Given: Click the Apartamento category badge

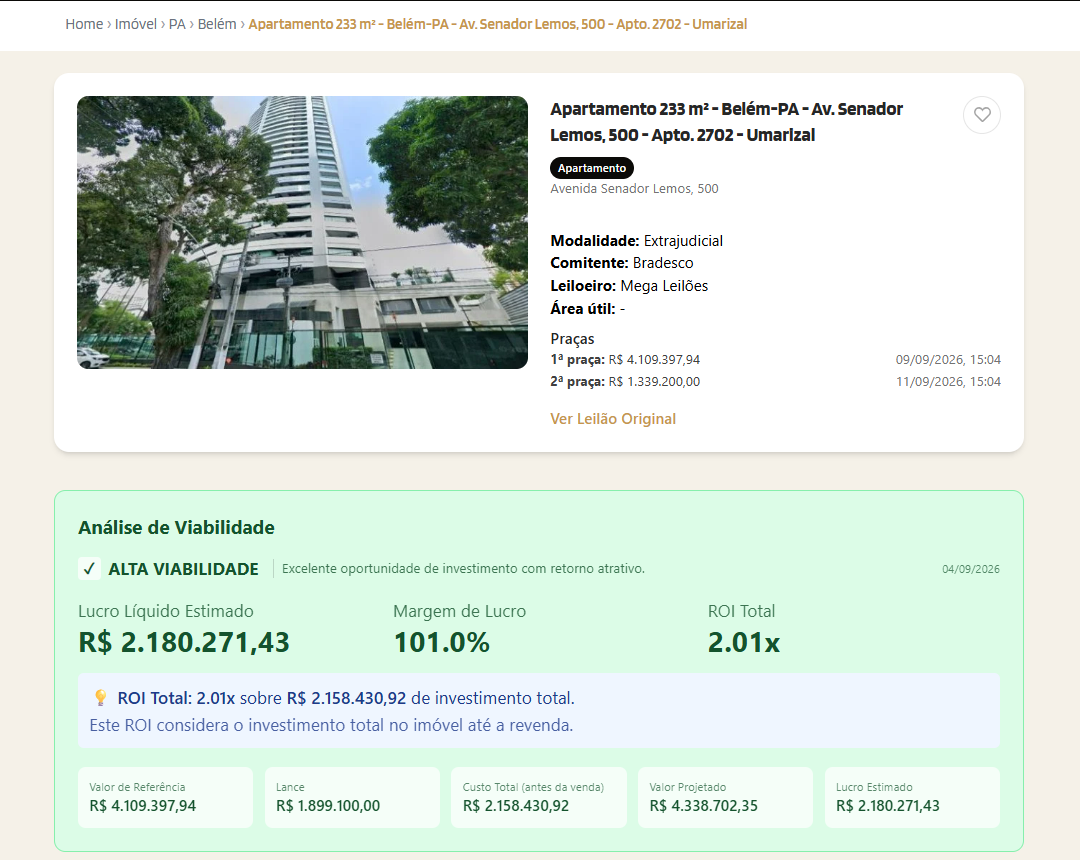Looking at the screenshot, I should (x=592, y=168).
